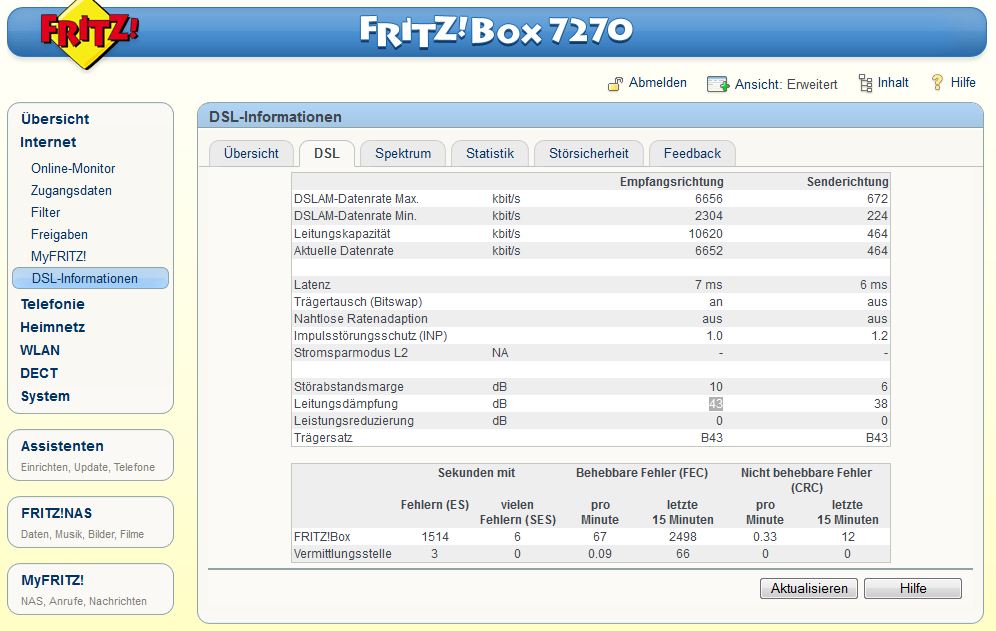Open the Assistenten panel
Screen dimensions: 996x631
pyautogui.click(x=90, y=455)
